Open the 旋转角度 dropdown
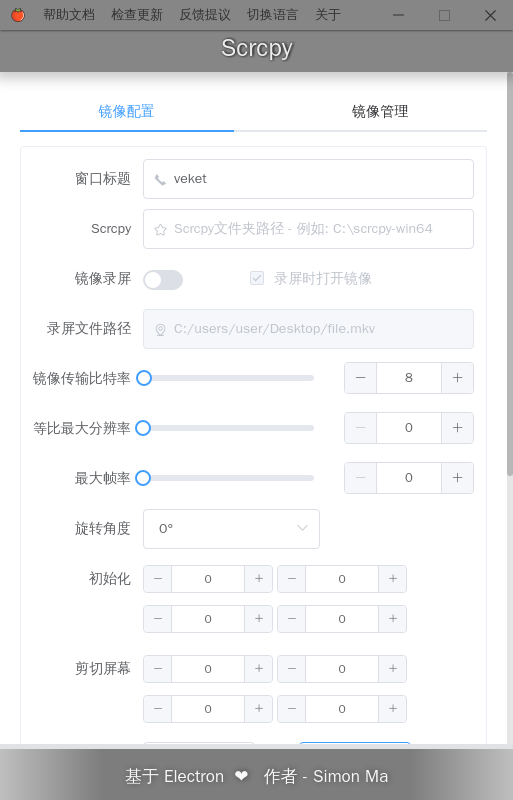The height and width of the screenshot is (800, 513). click(x=231, y=529)
